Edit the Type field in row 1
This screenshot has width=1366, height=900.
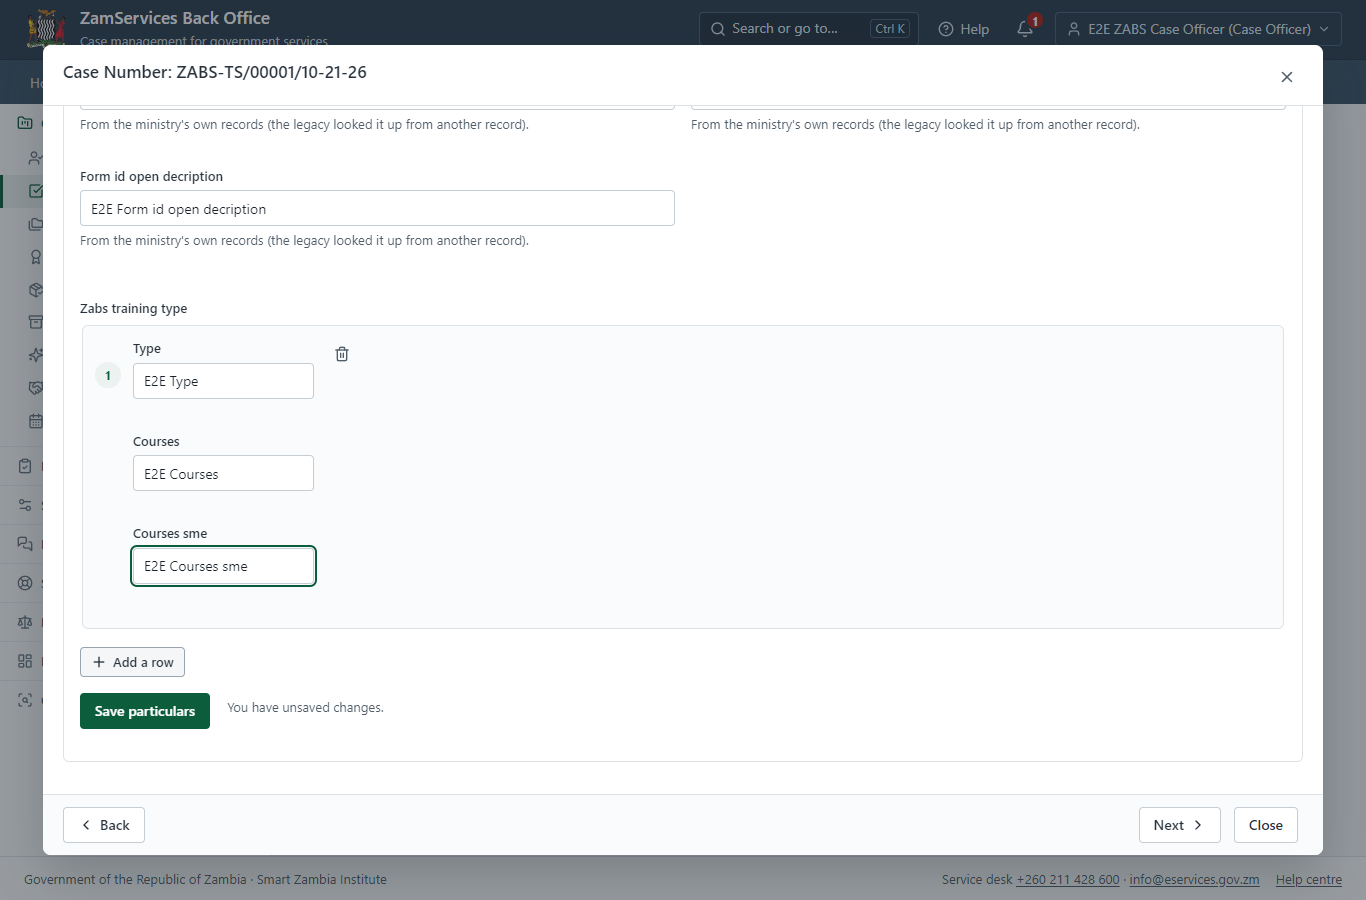223,381
